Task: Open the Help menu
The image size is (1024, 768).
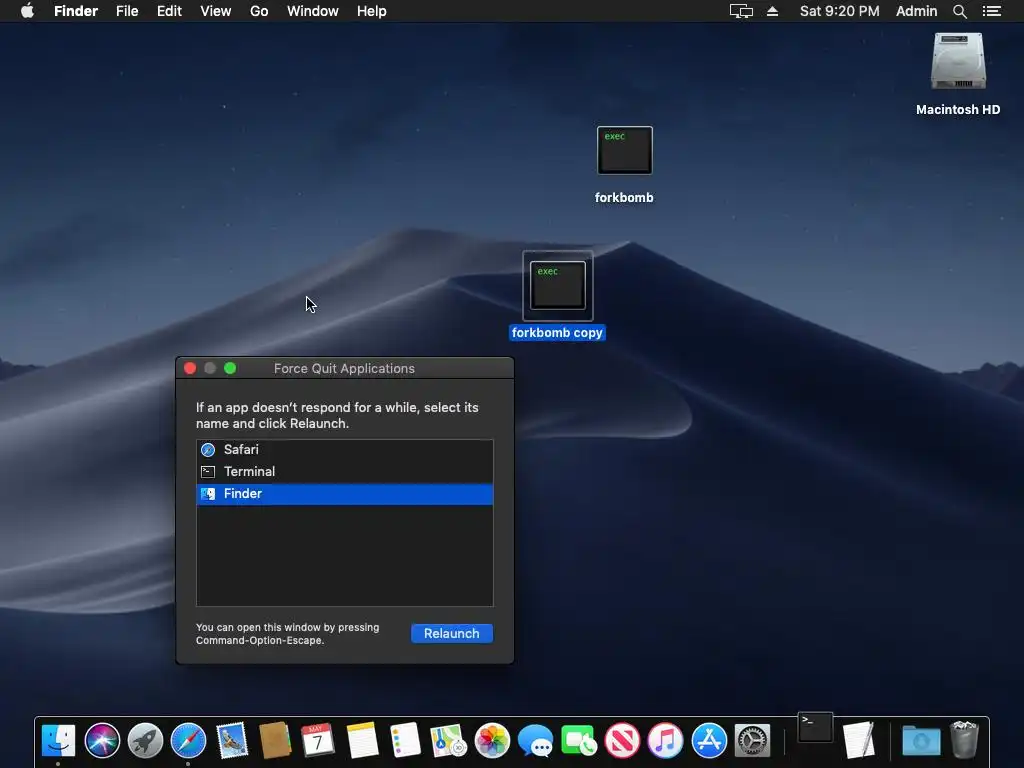Action: coord(372,11)
